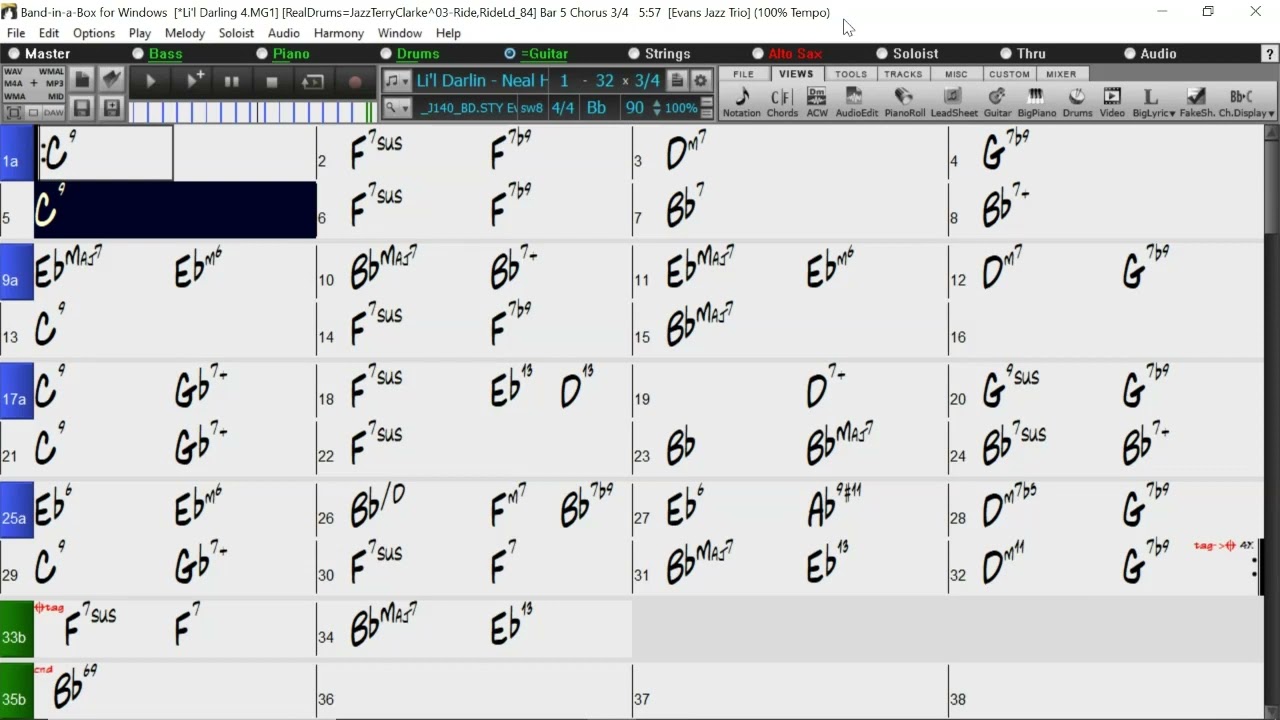Click the audio export WAV/MP3 formats button

(34, 84)
